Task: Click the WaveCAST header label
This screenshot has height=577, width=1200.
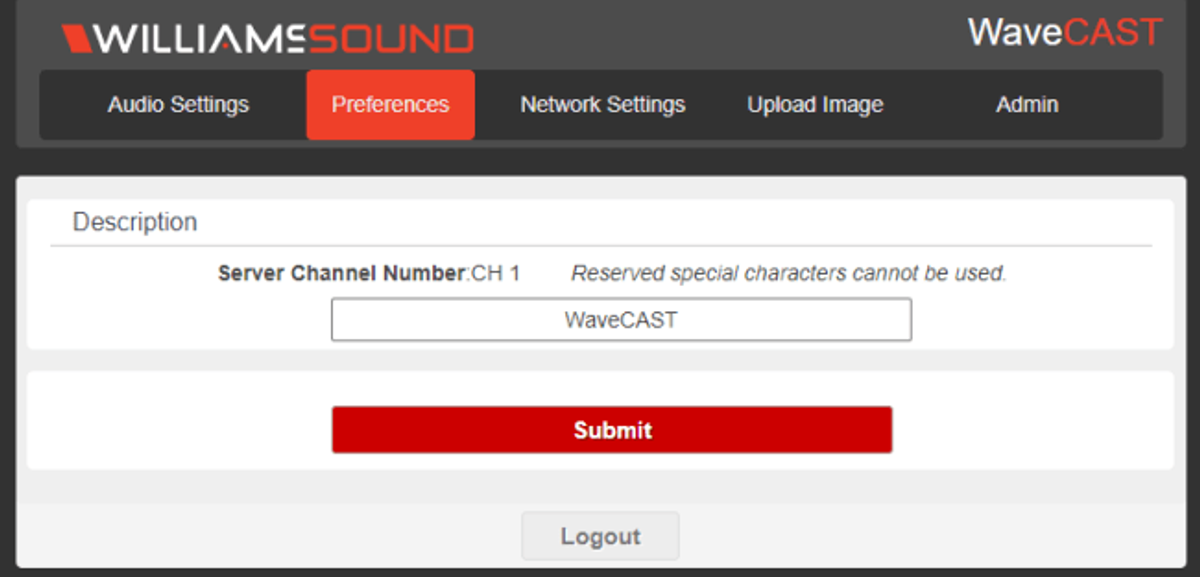Action: tap(1063, 32)
